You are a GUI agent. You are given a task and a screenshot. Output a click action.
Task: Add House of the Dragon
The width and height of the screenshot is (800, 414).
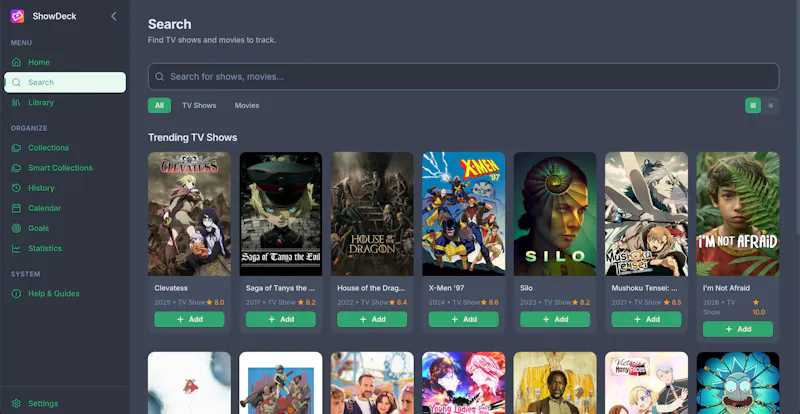coord(372,320)
